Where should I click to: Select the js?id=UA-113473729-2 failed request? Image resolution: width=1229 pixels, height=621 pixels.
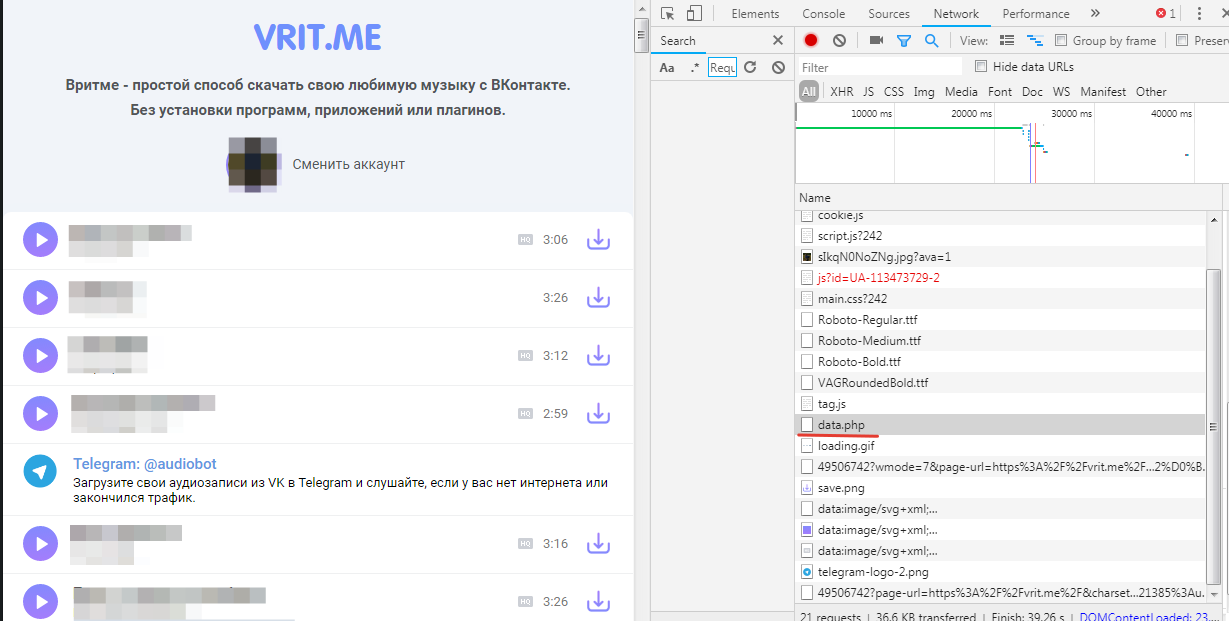pos(1001,278)
